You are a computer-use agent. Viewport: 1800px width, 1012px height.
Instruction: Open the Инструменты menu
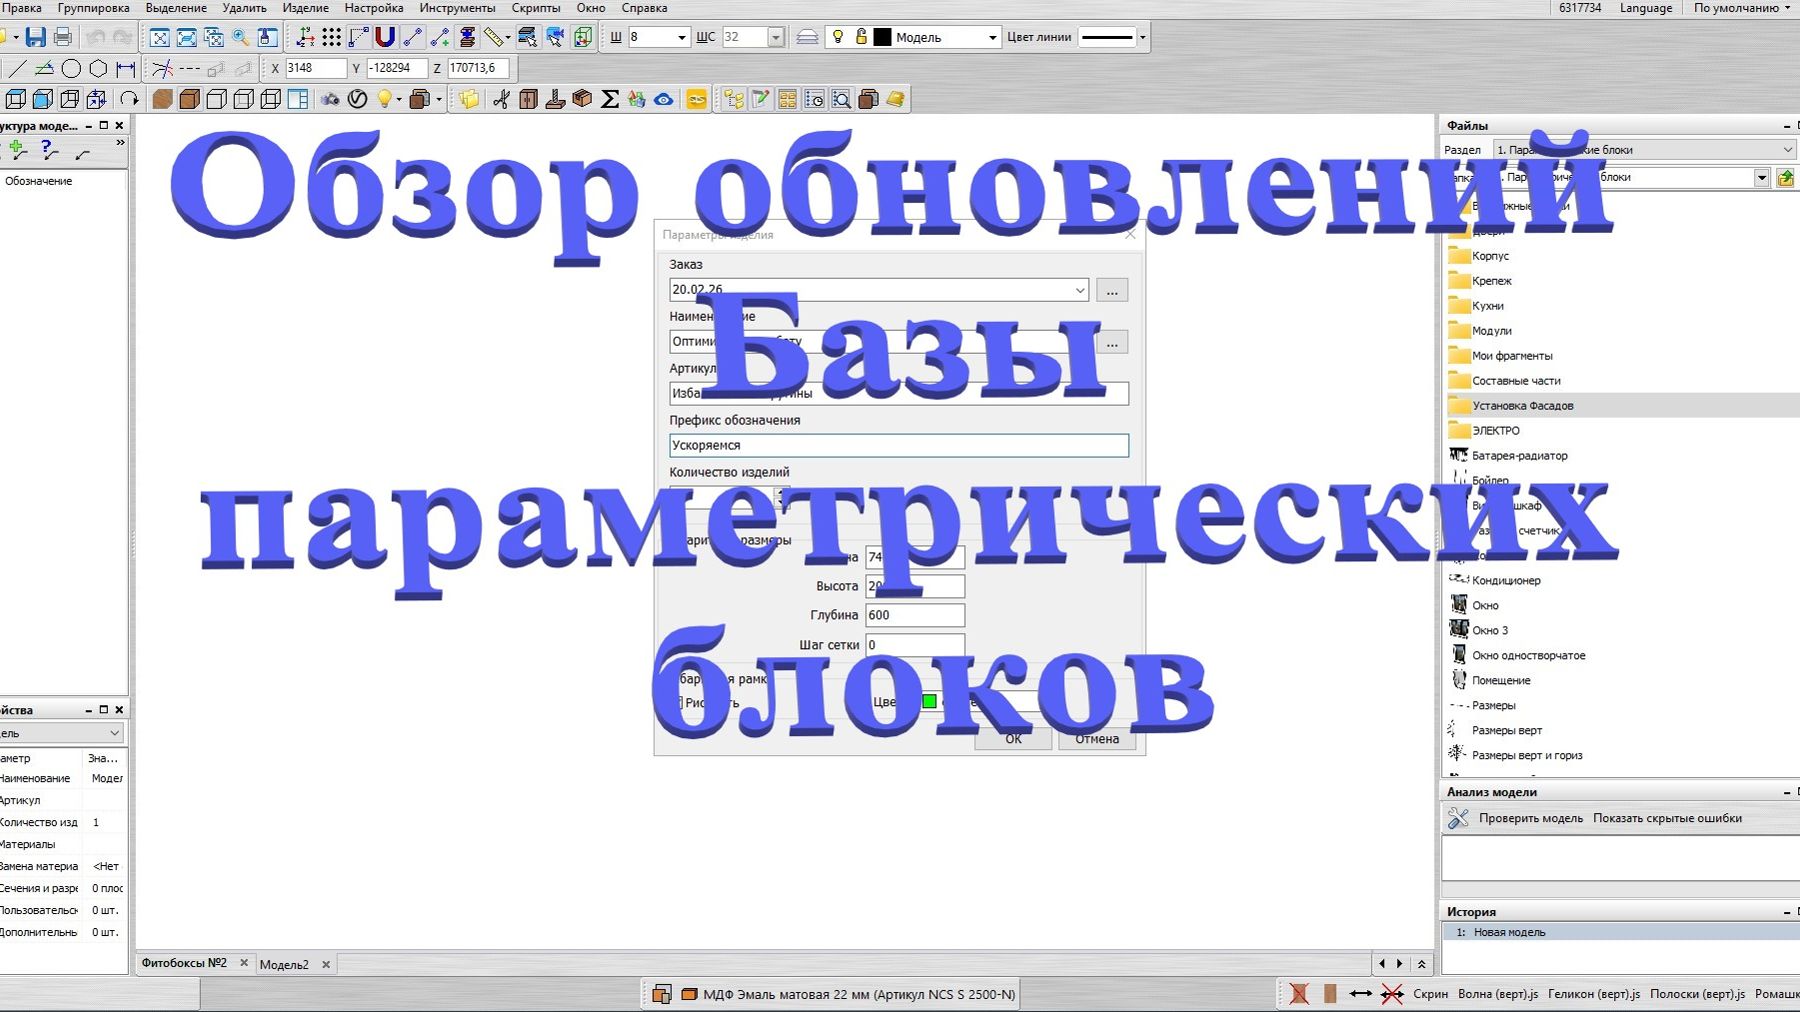[x=457, y=8]
